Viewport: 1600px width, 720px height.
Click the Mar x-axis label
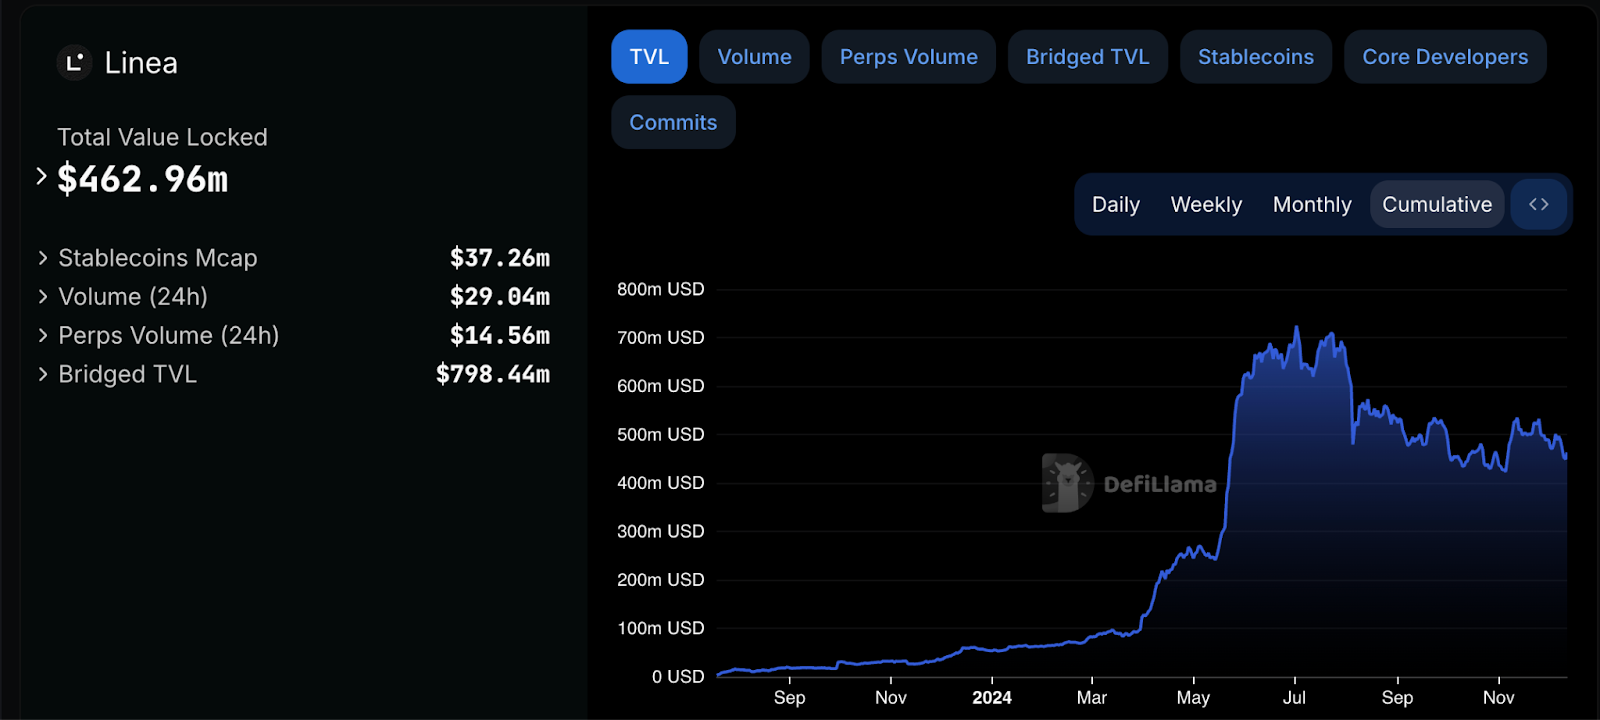[1091, 698]
